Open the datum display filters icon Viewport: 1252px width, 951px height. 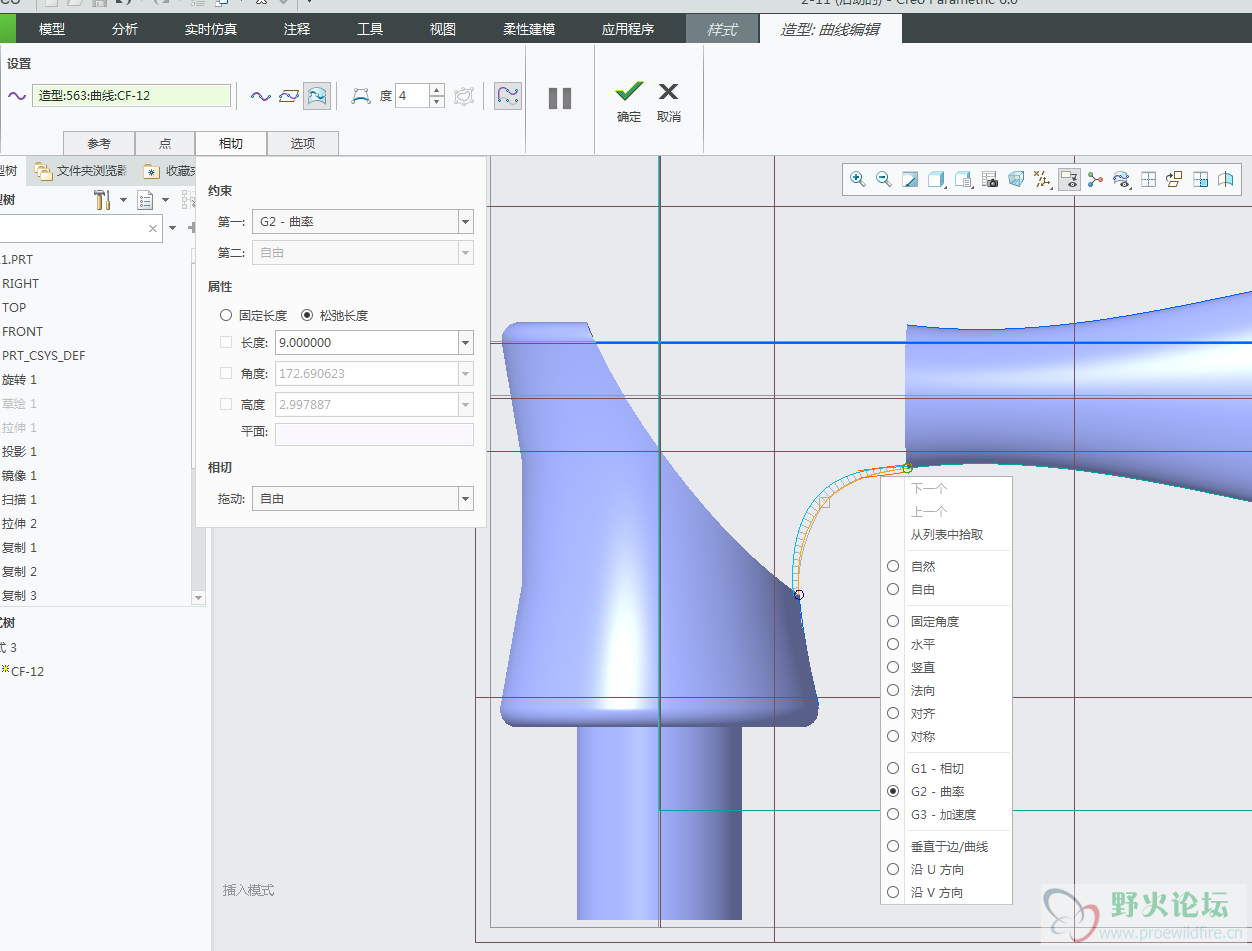[1043, 179]
